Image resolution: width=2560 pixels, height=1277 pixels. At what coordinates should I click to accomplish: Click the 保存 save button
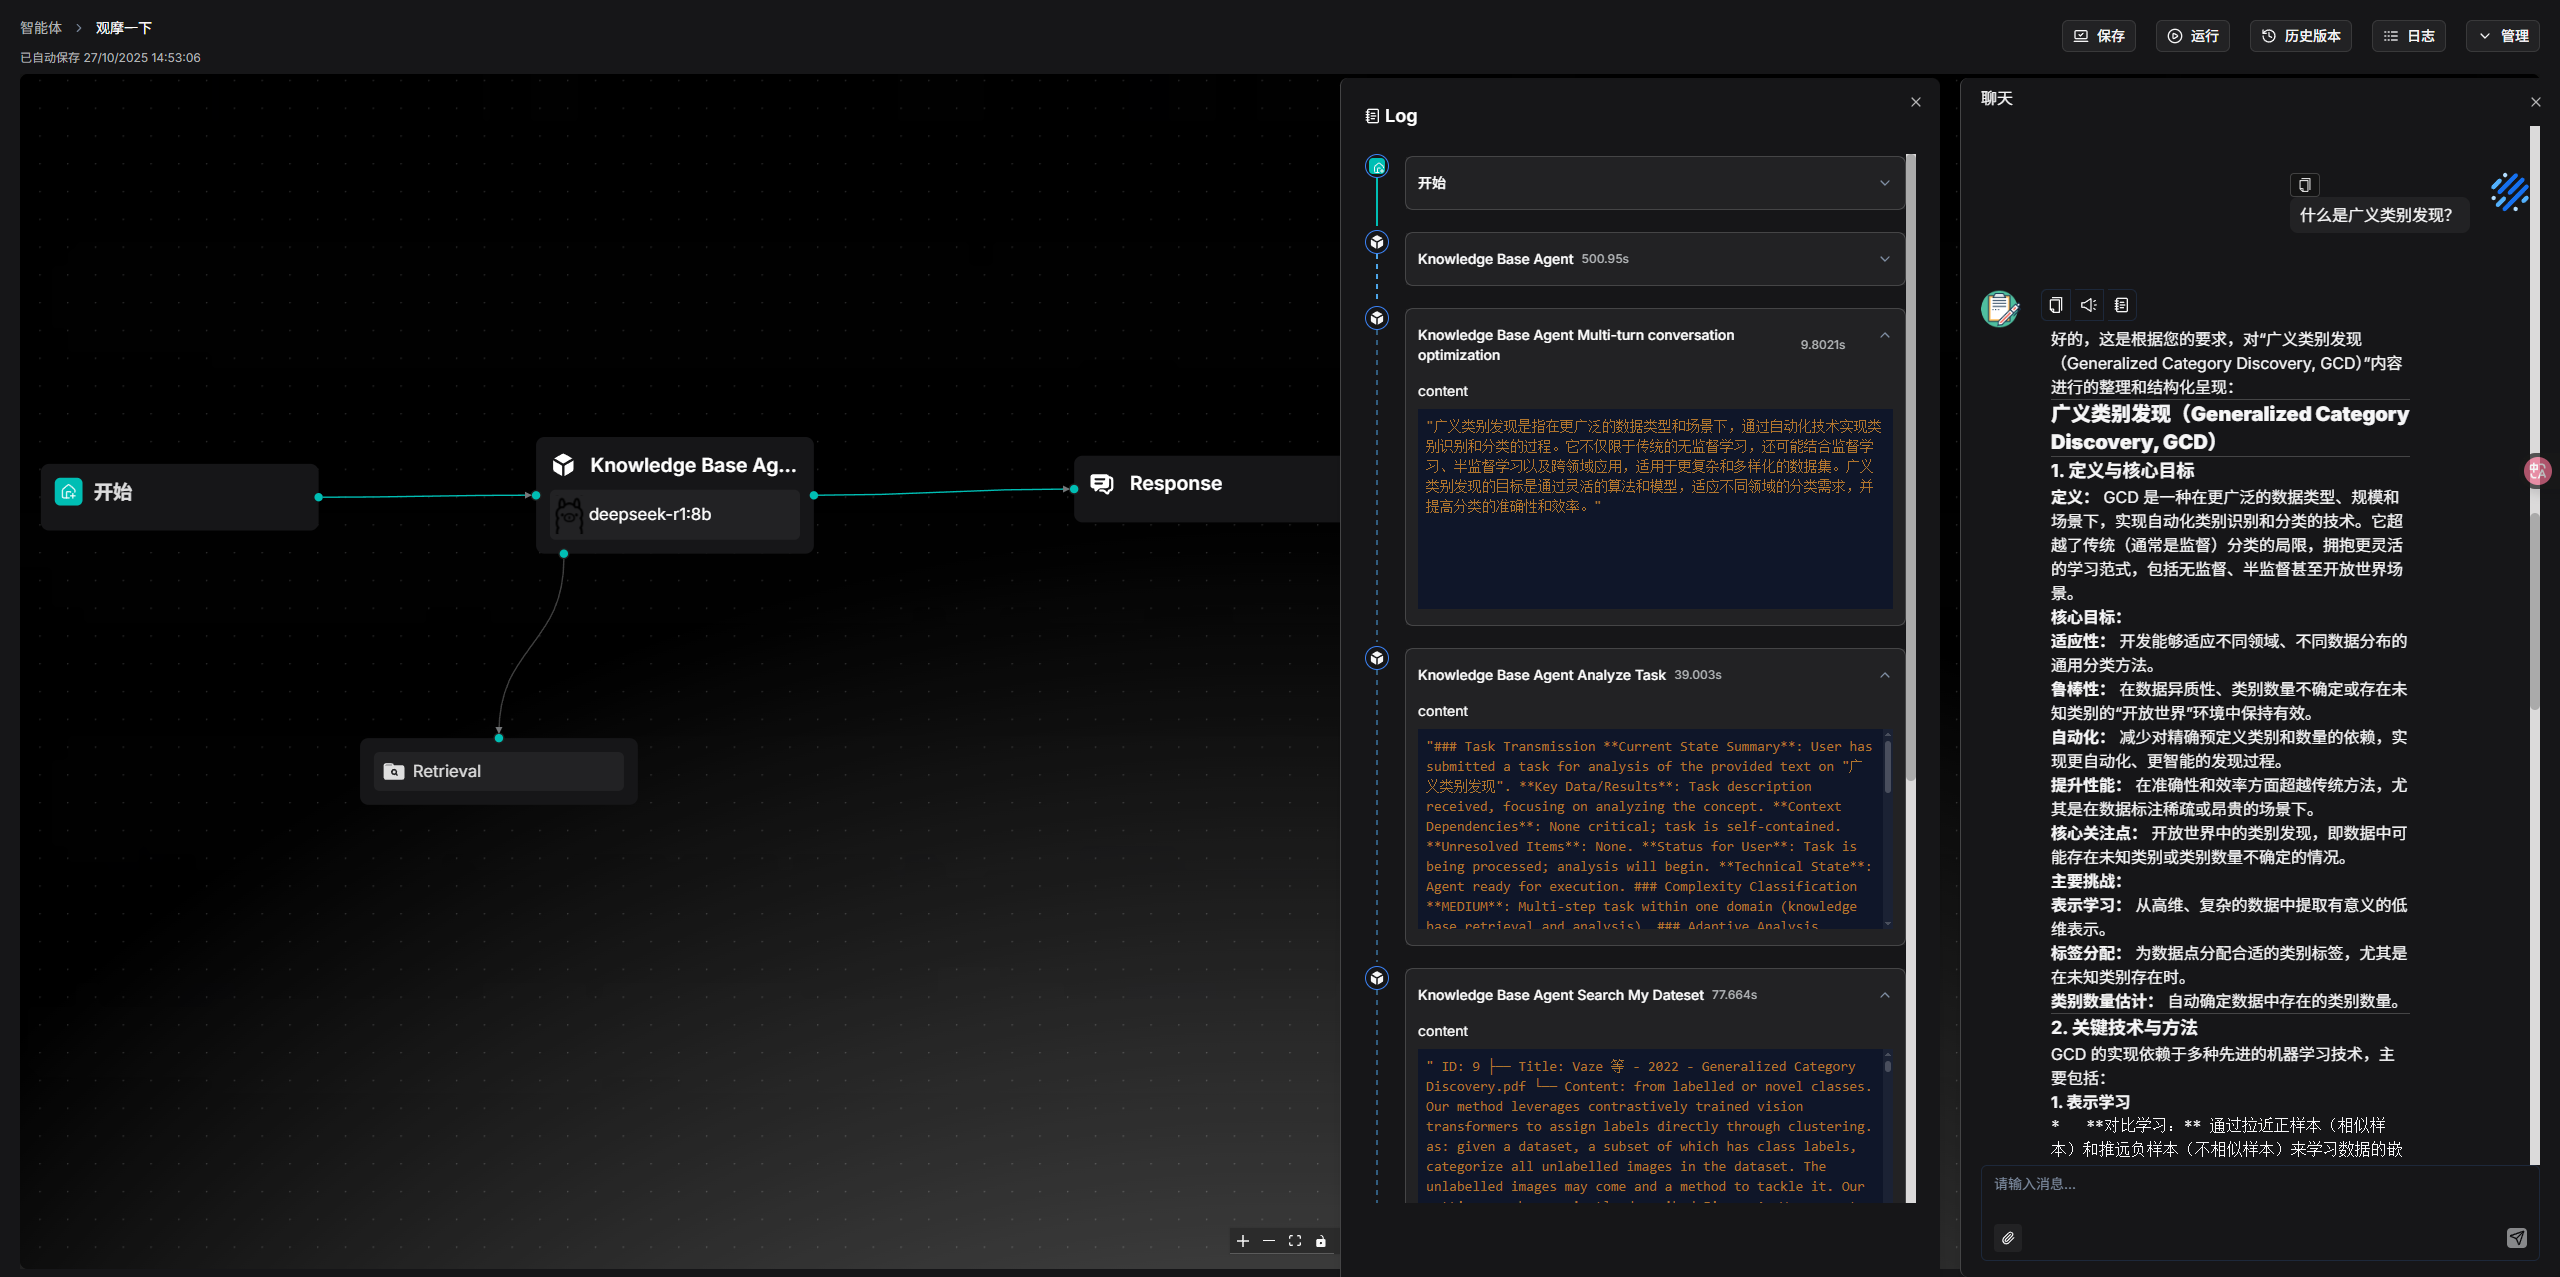(x=2098, y=36)
